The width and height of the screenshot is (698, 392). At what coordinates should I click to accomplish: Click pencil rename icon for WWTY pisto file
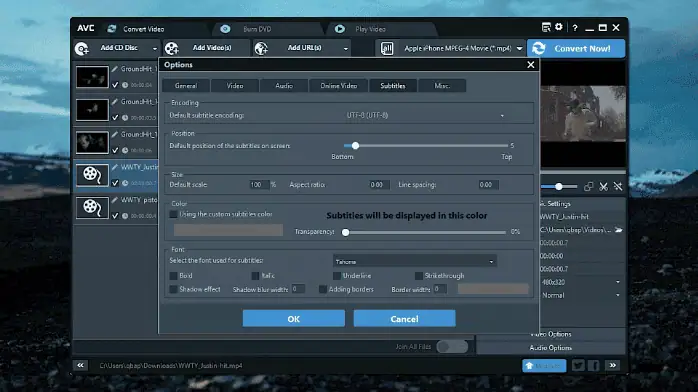coord(115,200)
